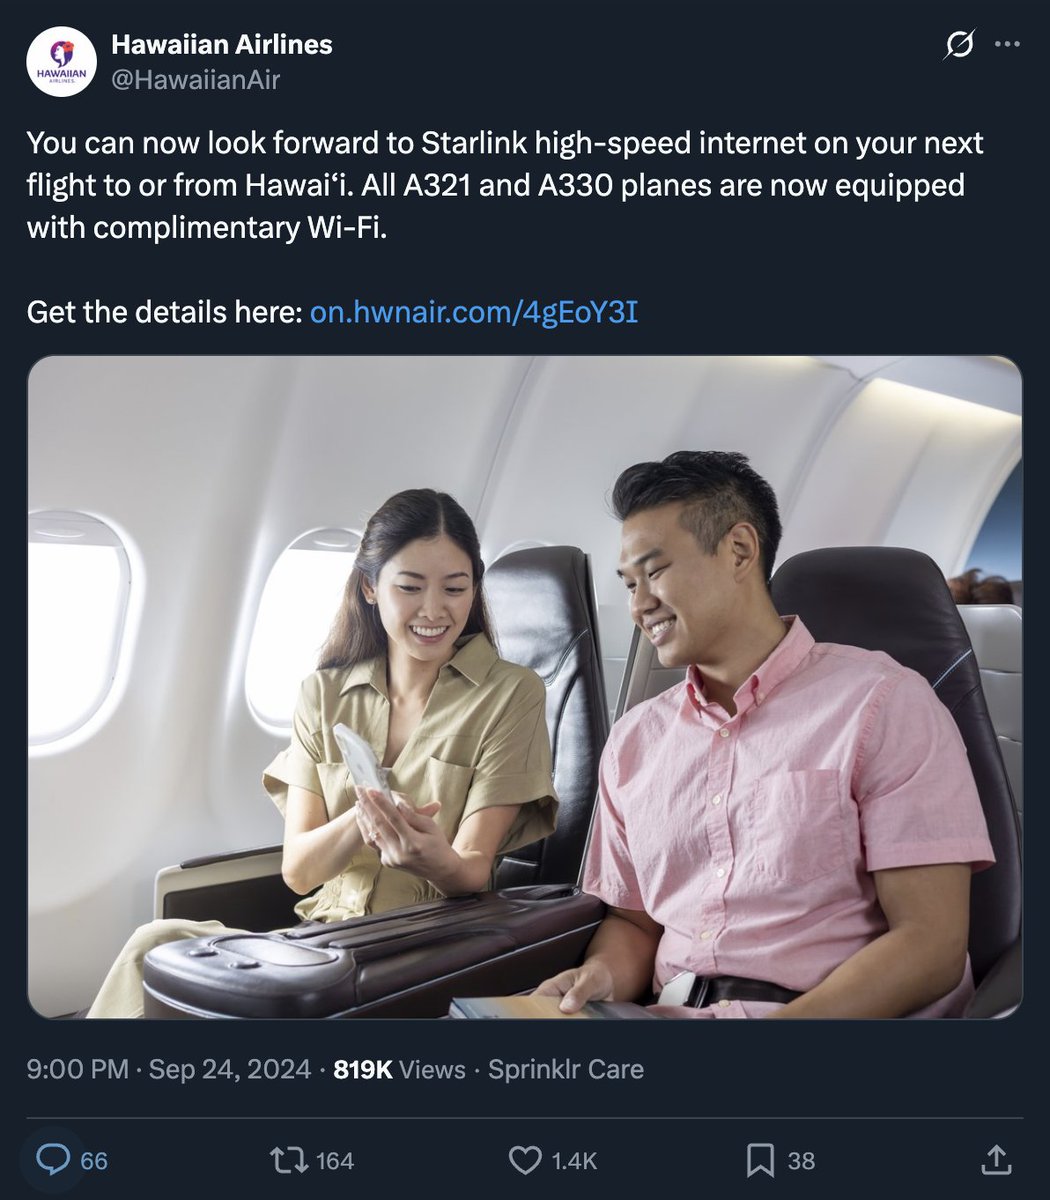Share the post using the upload arrow icon

(995, 1160)
